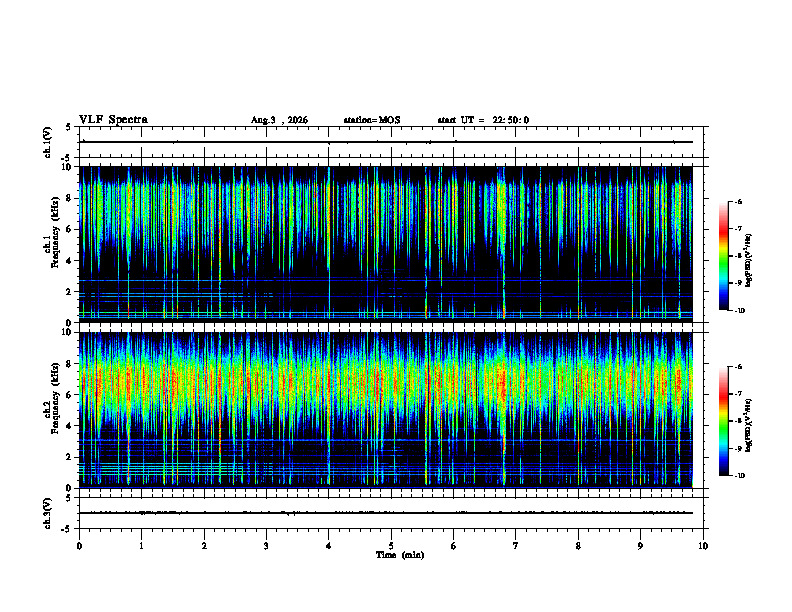Select the ch.1 "Frequency (kHz)" axis label
Viewport: 792px width, 612px height.
(x=55, y=232)
